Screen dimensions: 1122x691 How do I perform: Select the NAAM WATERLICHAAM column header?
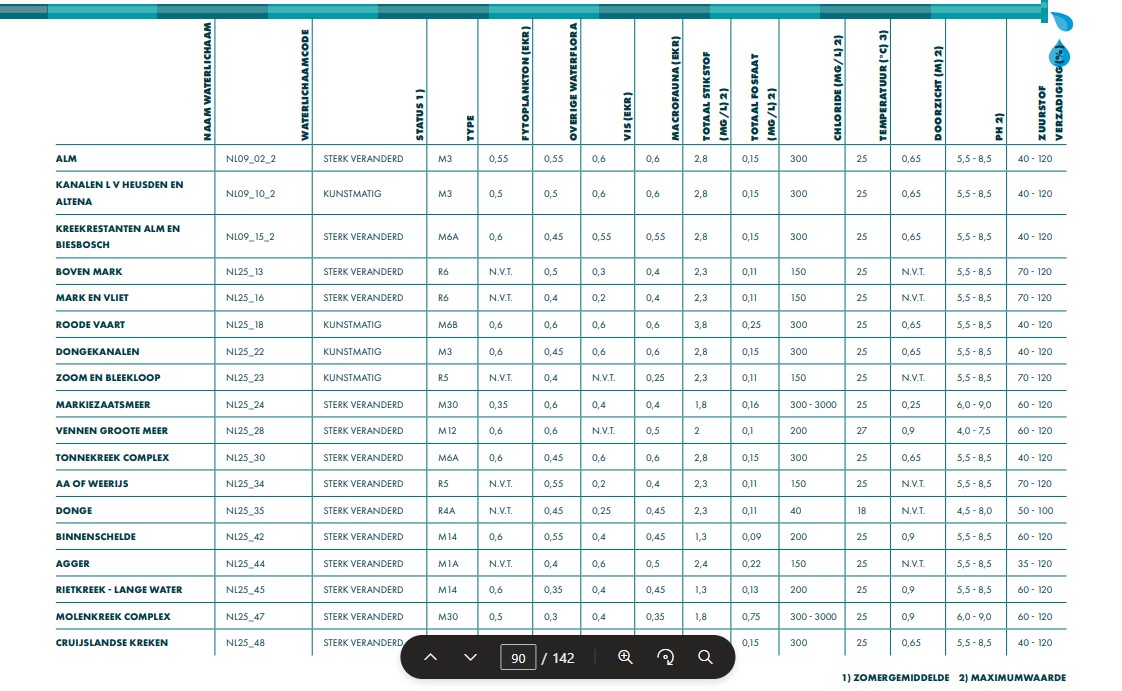point(207,80)
